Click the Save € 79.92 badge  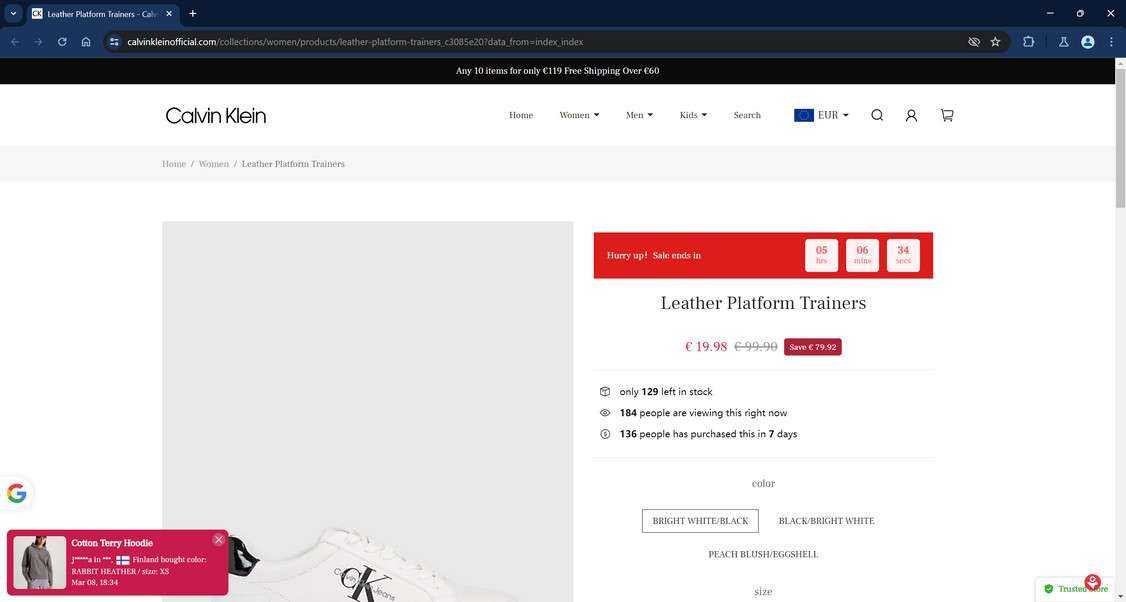pyautogui.click(x=813, y=347)
